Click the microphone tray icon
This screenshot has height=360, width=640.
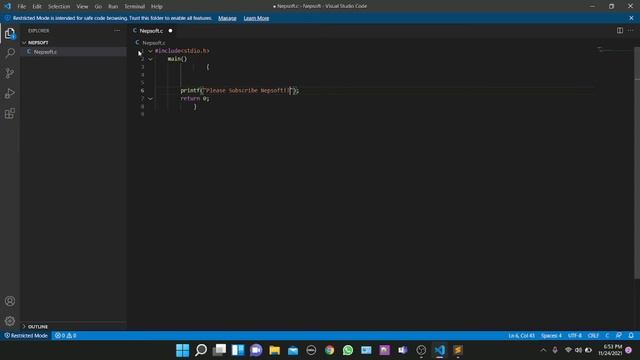555,350
